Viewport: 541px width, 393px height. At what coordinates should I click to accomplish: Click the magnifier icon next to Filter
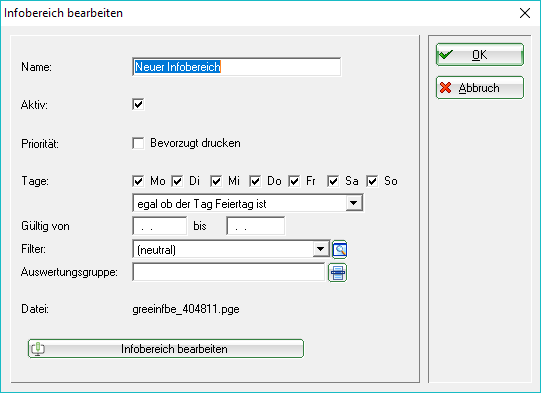coord(340,249)
